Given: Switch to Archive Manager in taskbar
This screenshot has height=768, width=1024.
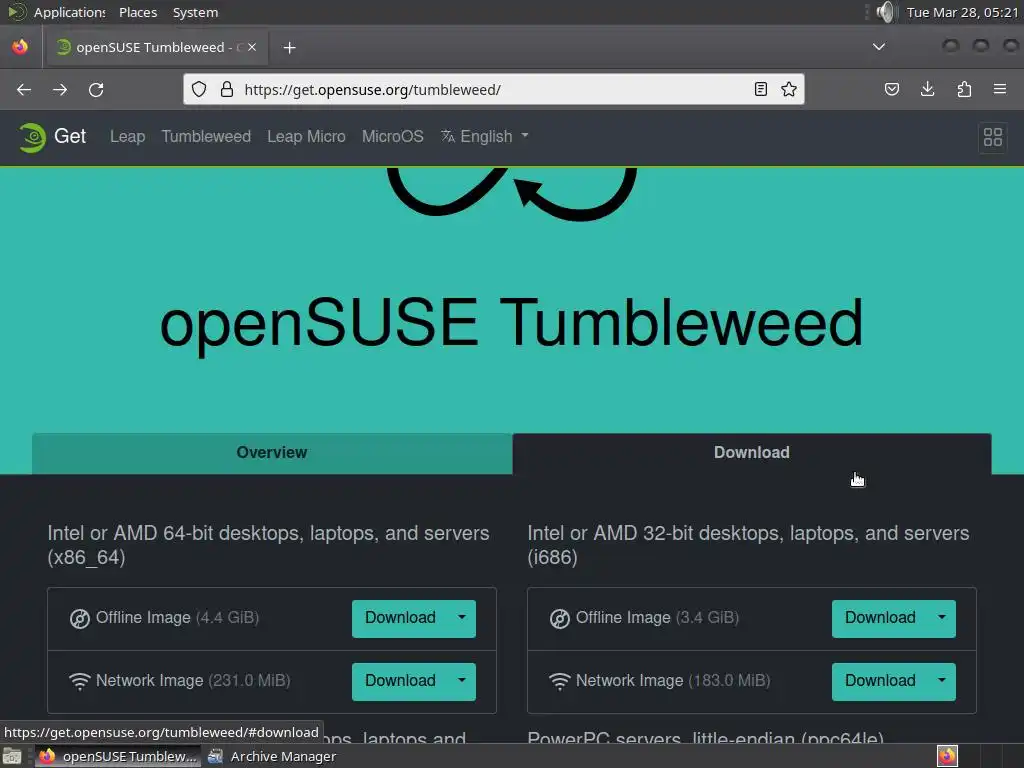Looking at the screenshot, I should (x=272, y=756).
